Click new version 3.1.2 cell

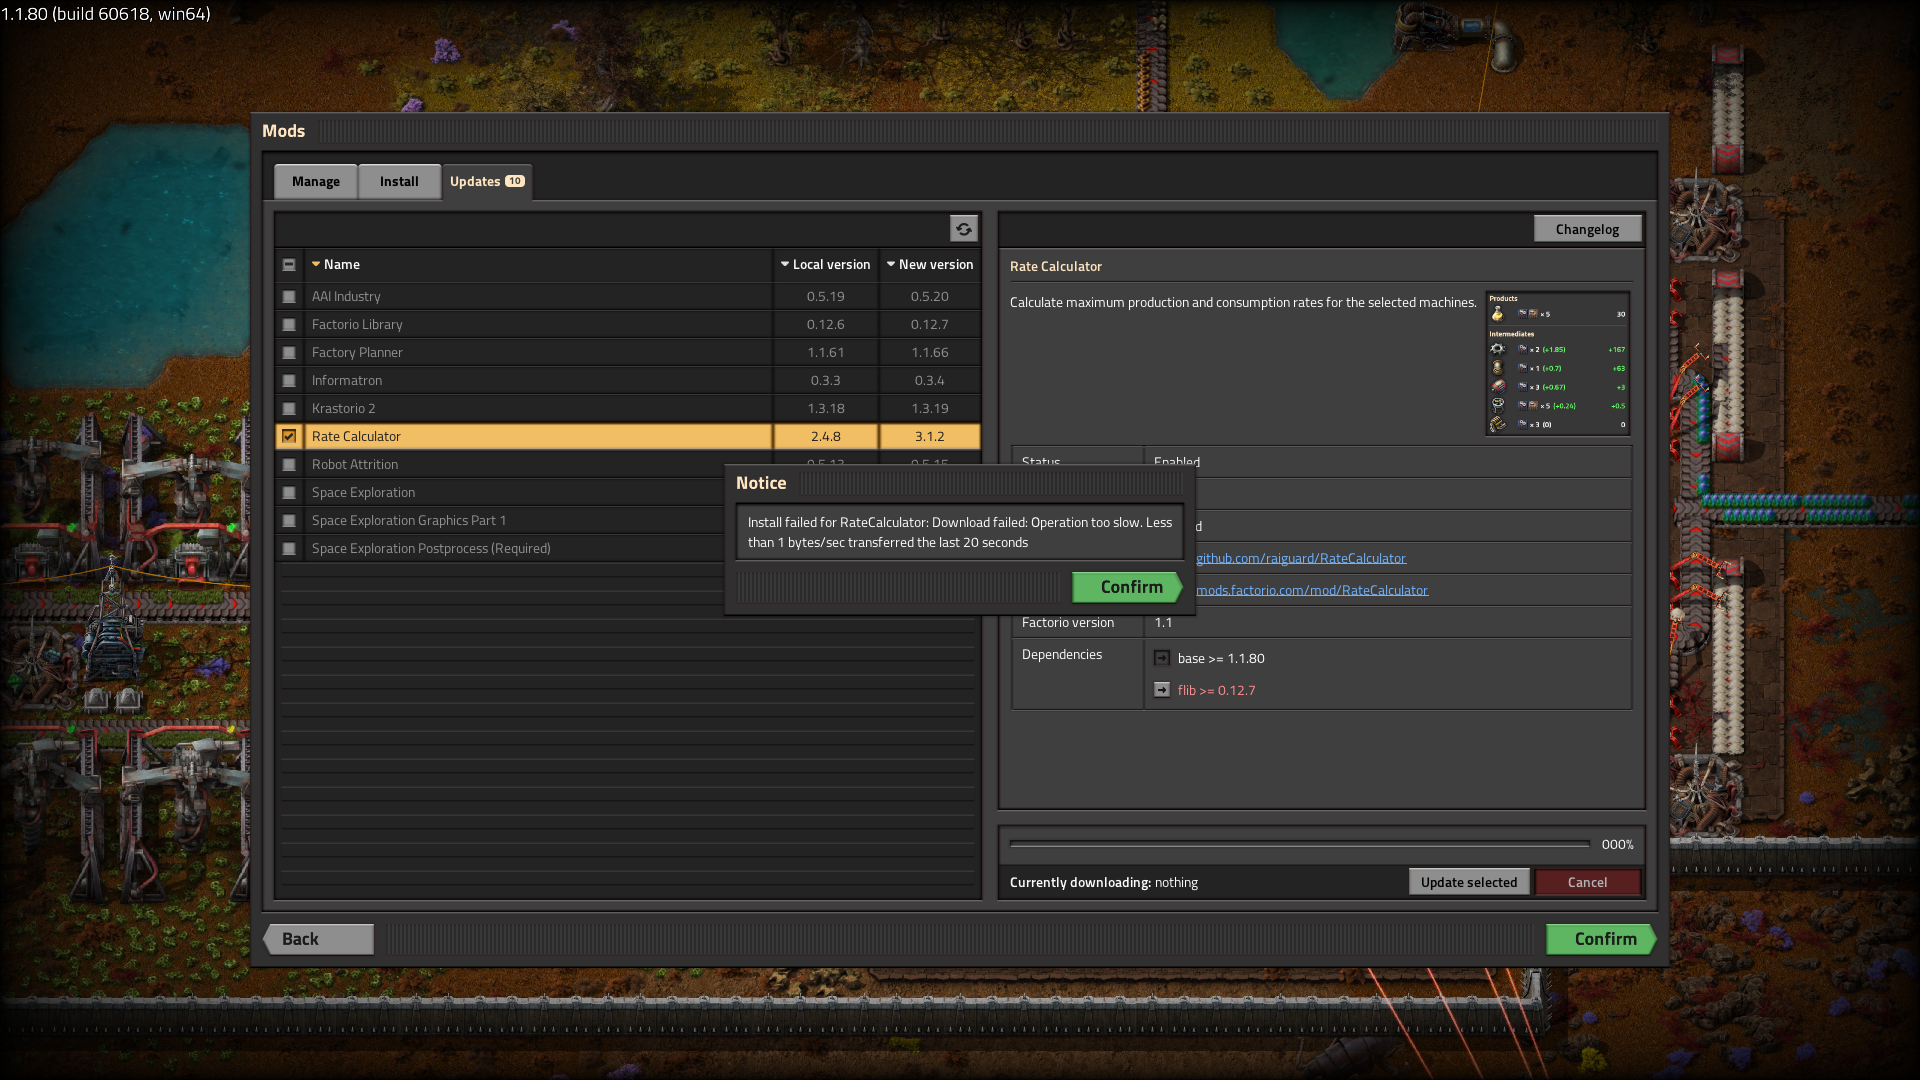pos(930,437)
